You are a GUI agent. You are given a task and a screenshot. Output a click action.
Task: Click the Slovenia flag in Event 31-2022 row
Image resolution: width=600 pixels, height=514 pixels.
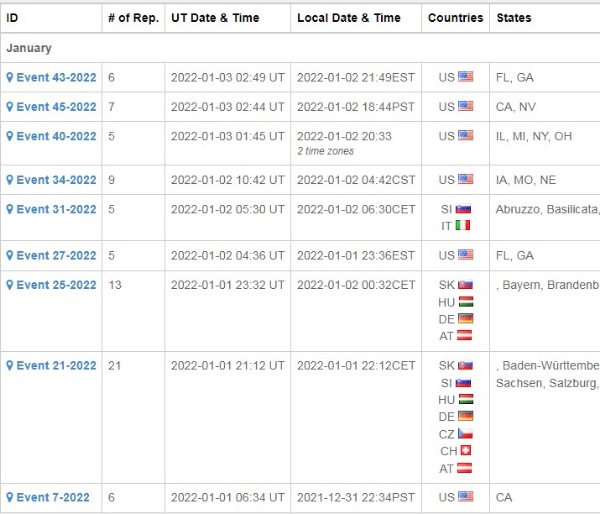[x=463, y=210]
